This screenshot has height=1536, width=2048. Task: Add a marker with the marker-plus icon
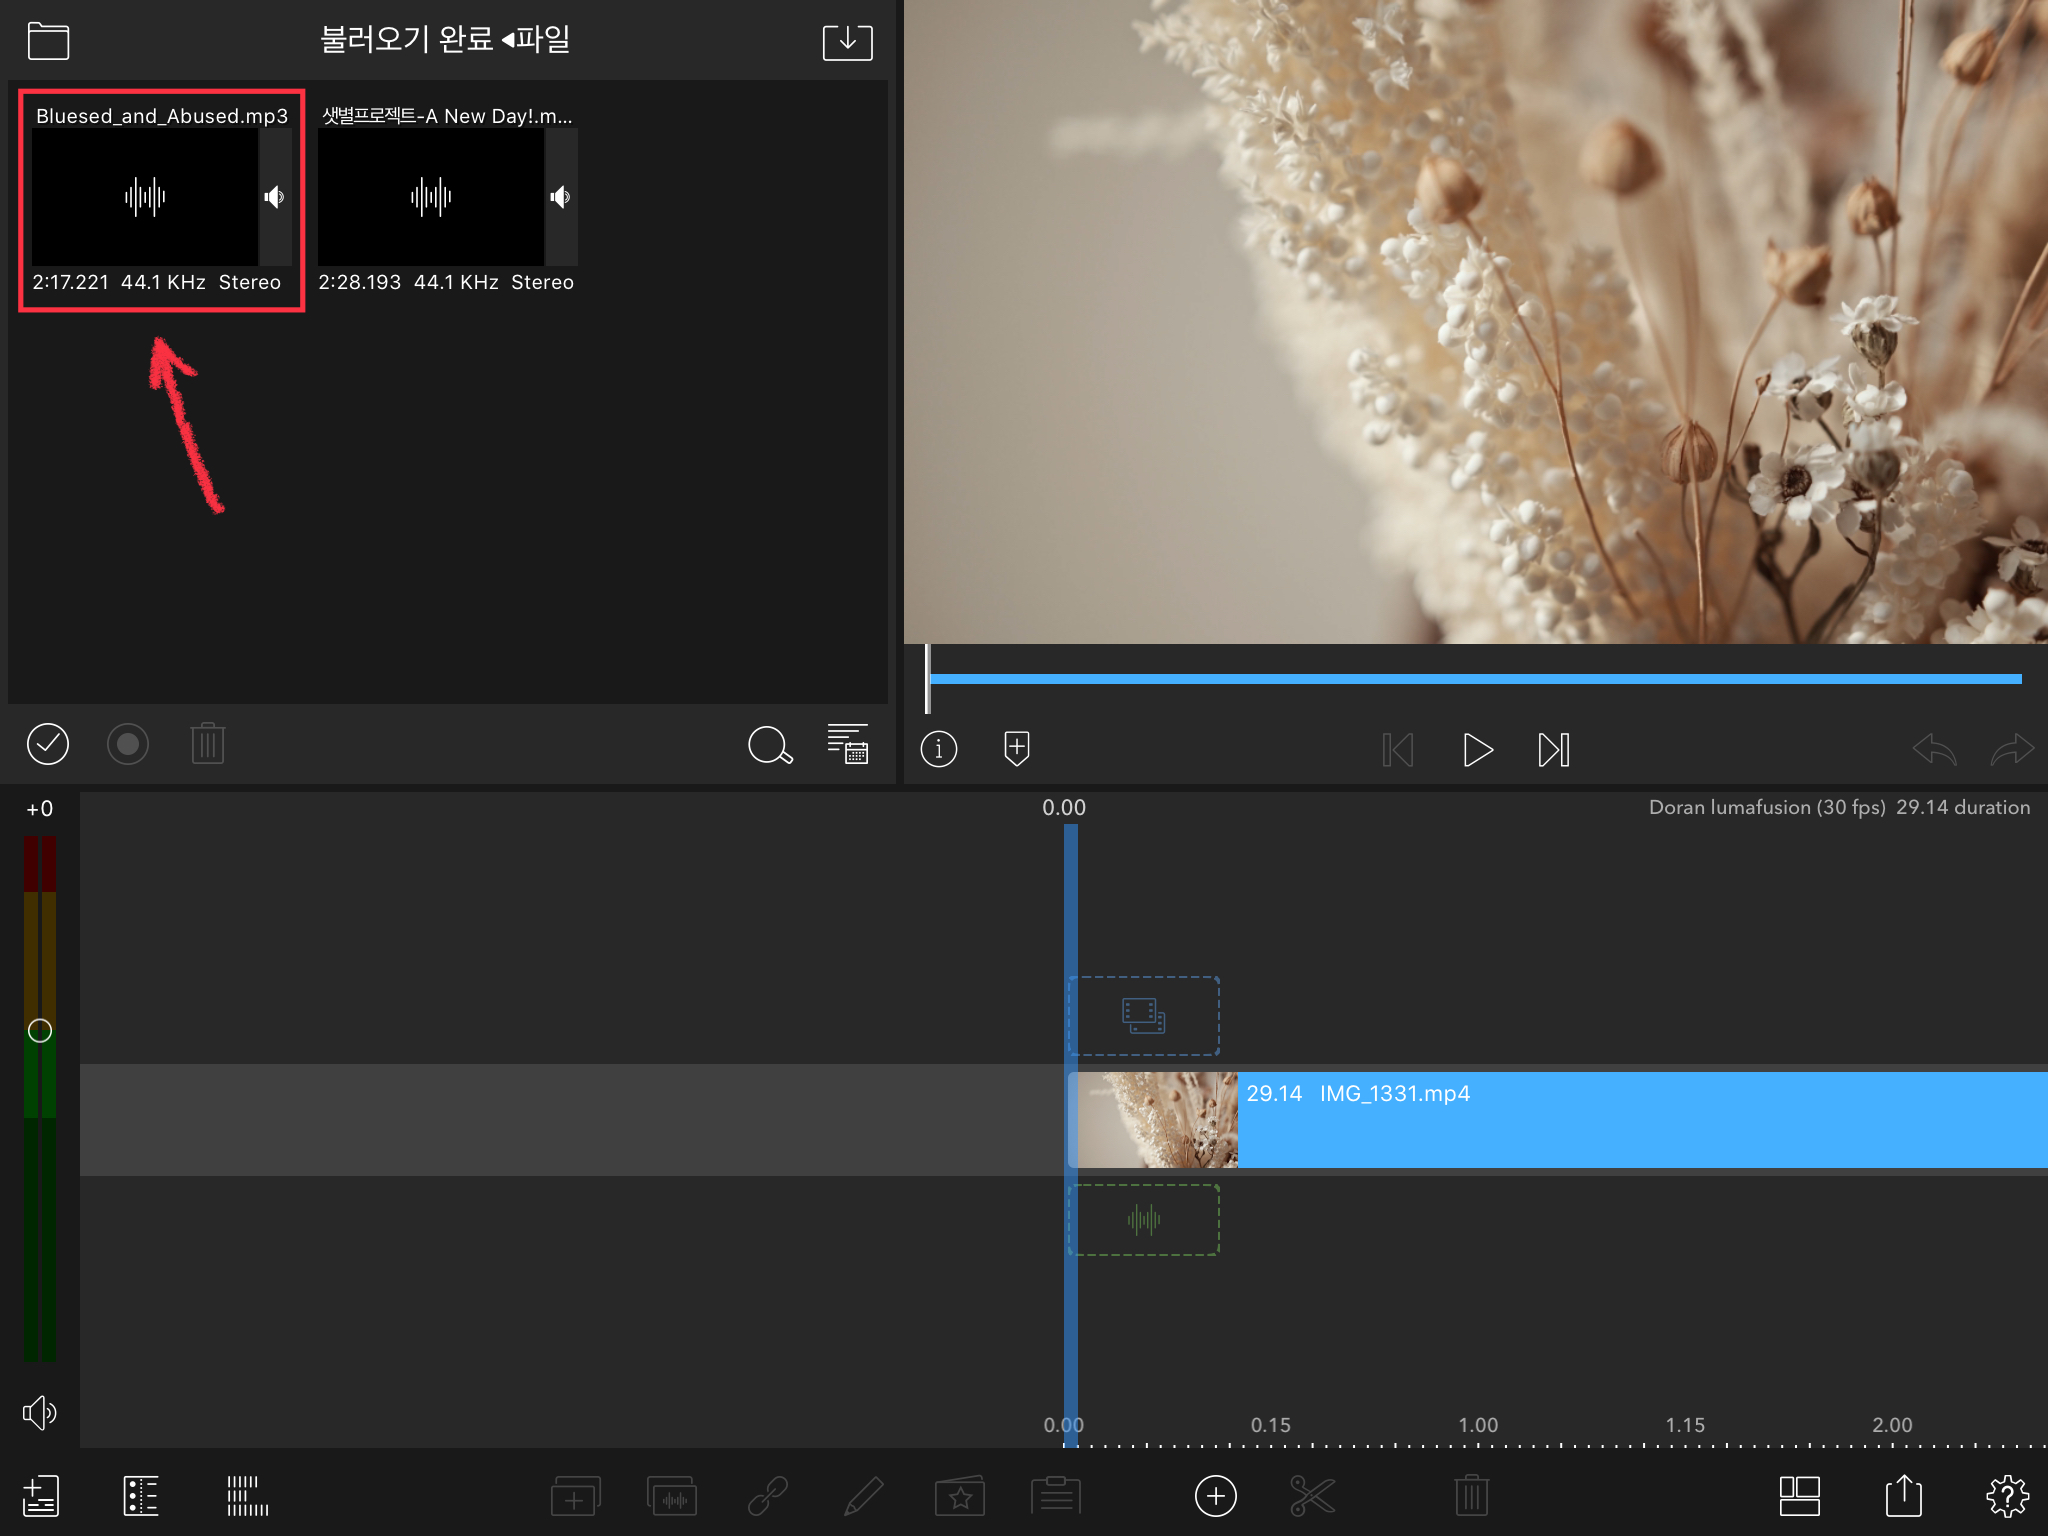[1017, 748]
